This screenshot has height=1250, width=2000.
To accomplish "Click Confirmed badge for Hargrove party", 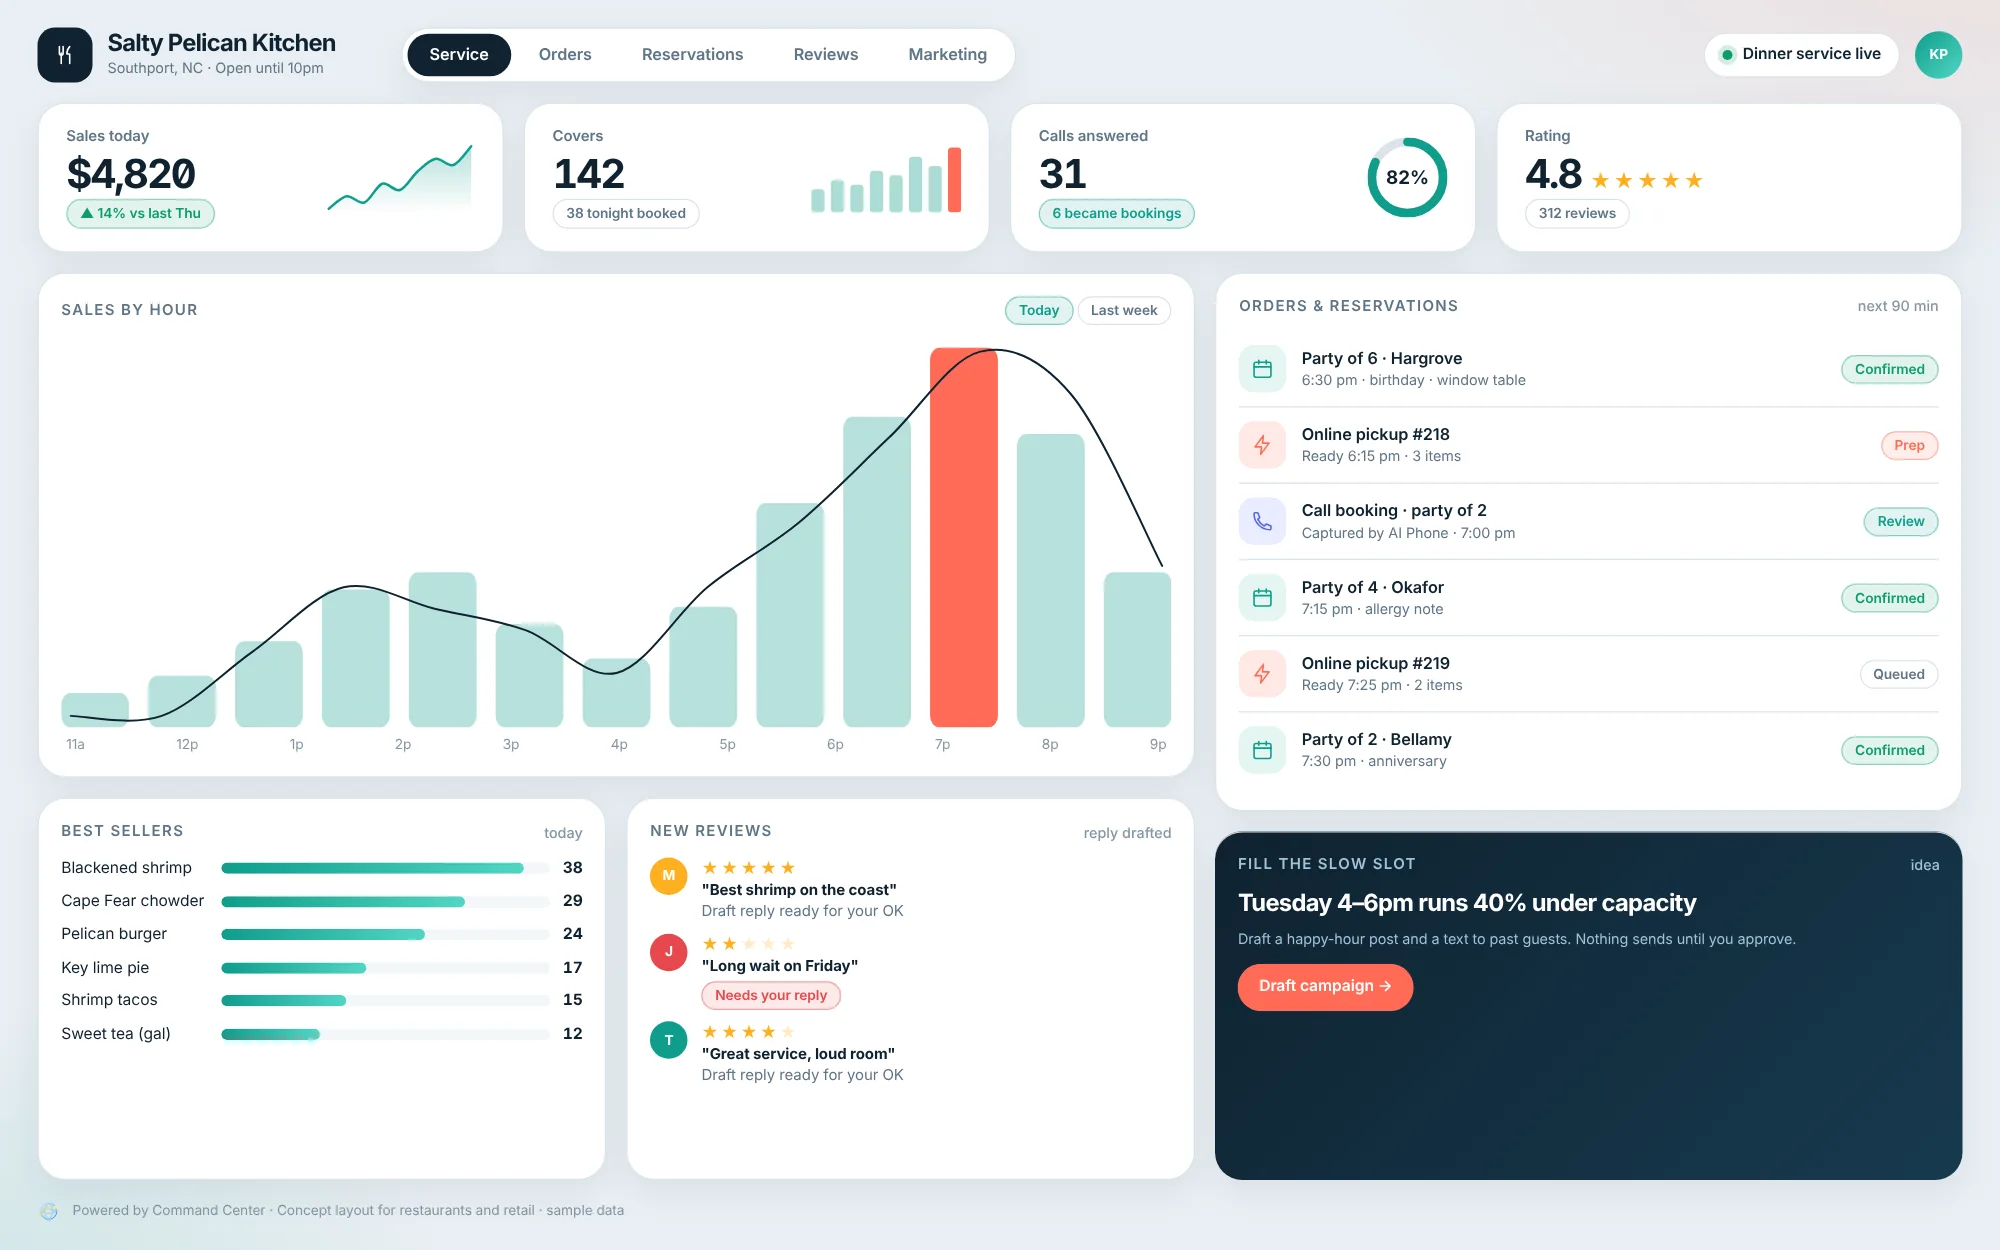I will (1889, 370).
